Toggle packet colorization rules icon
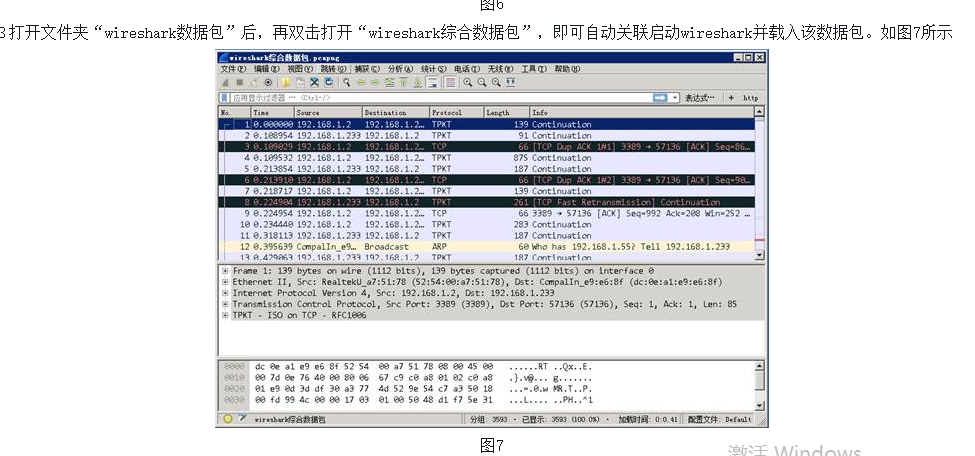Screen dimensions: 975x456 pyautogui.click(x=451, y=83)
